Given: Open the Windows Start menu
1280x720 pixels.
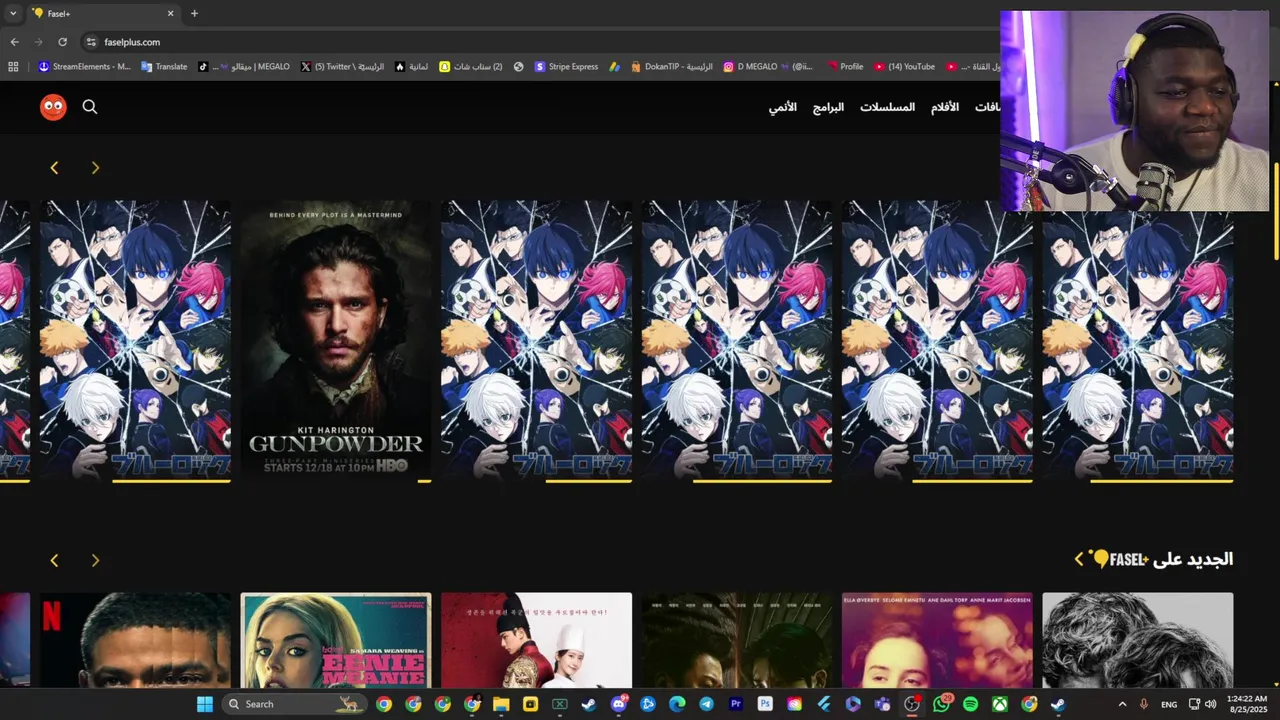Looking at the screenshot, I should (x=204, y=704).
